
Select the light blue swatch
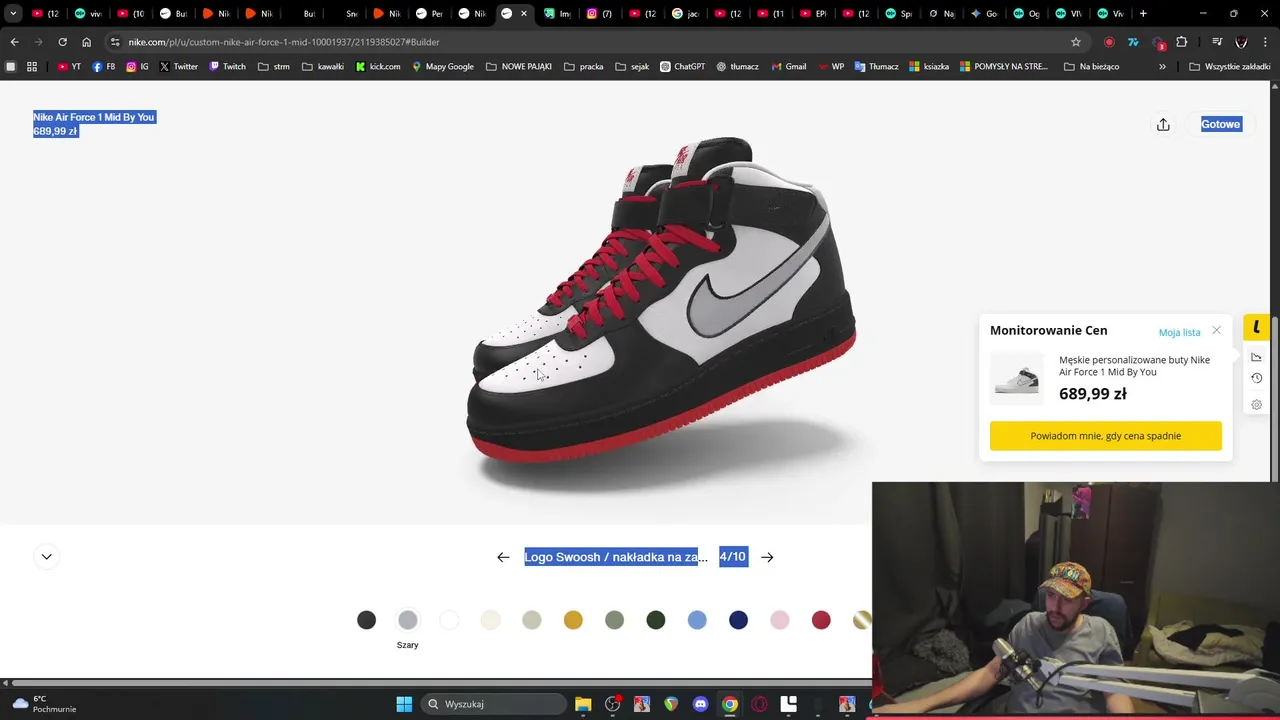coord(697,620)
